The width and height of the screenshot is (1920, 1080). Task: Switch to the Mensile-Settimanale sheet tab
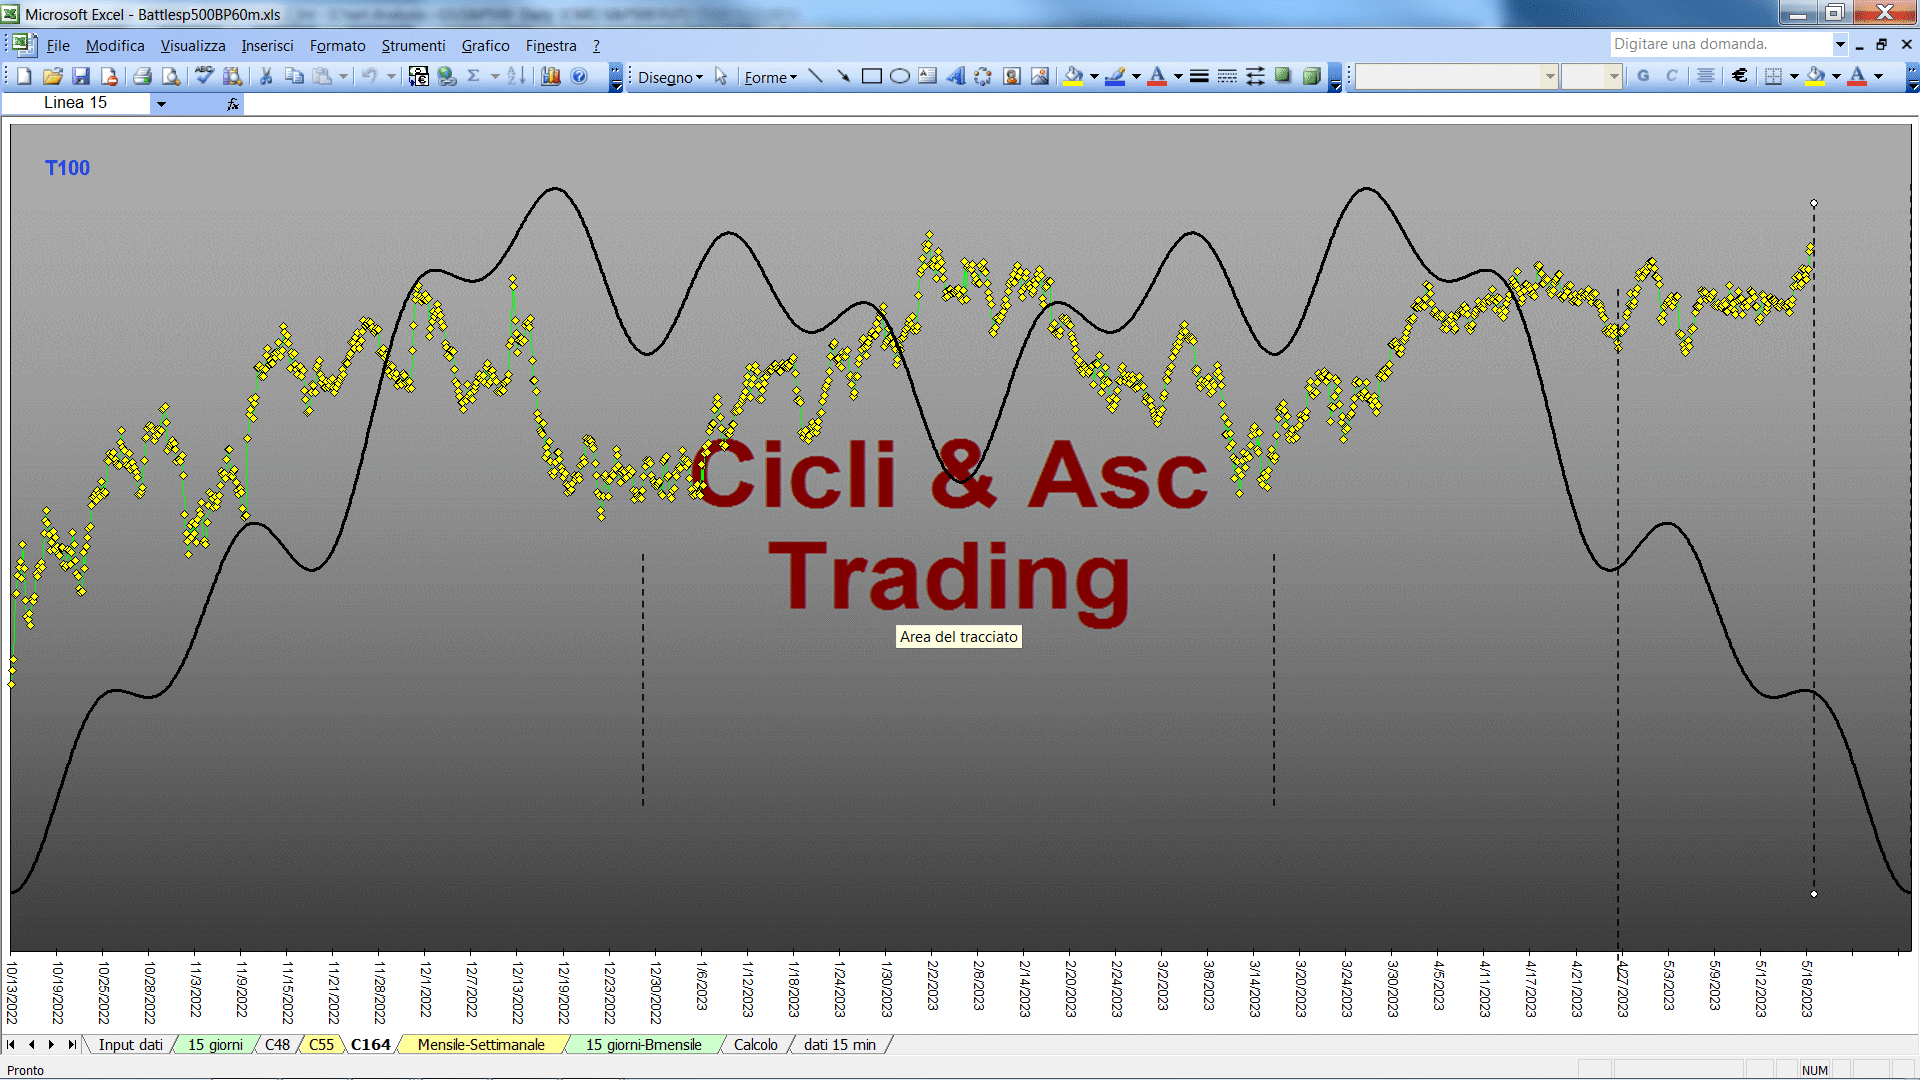point(481,1044)
